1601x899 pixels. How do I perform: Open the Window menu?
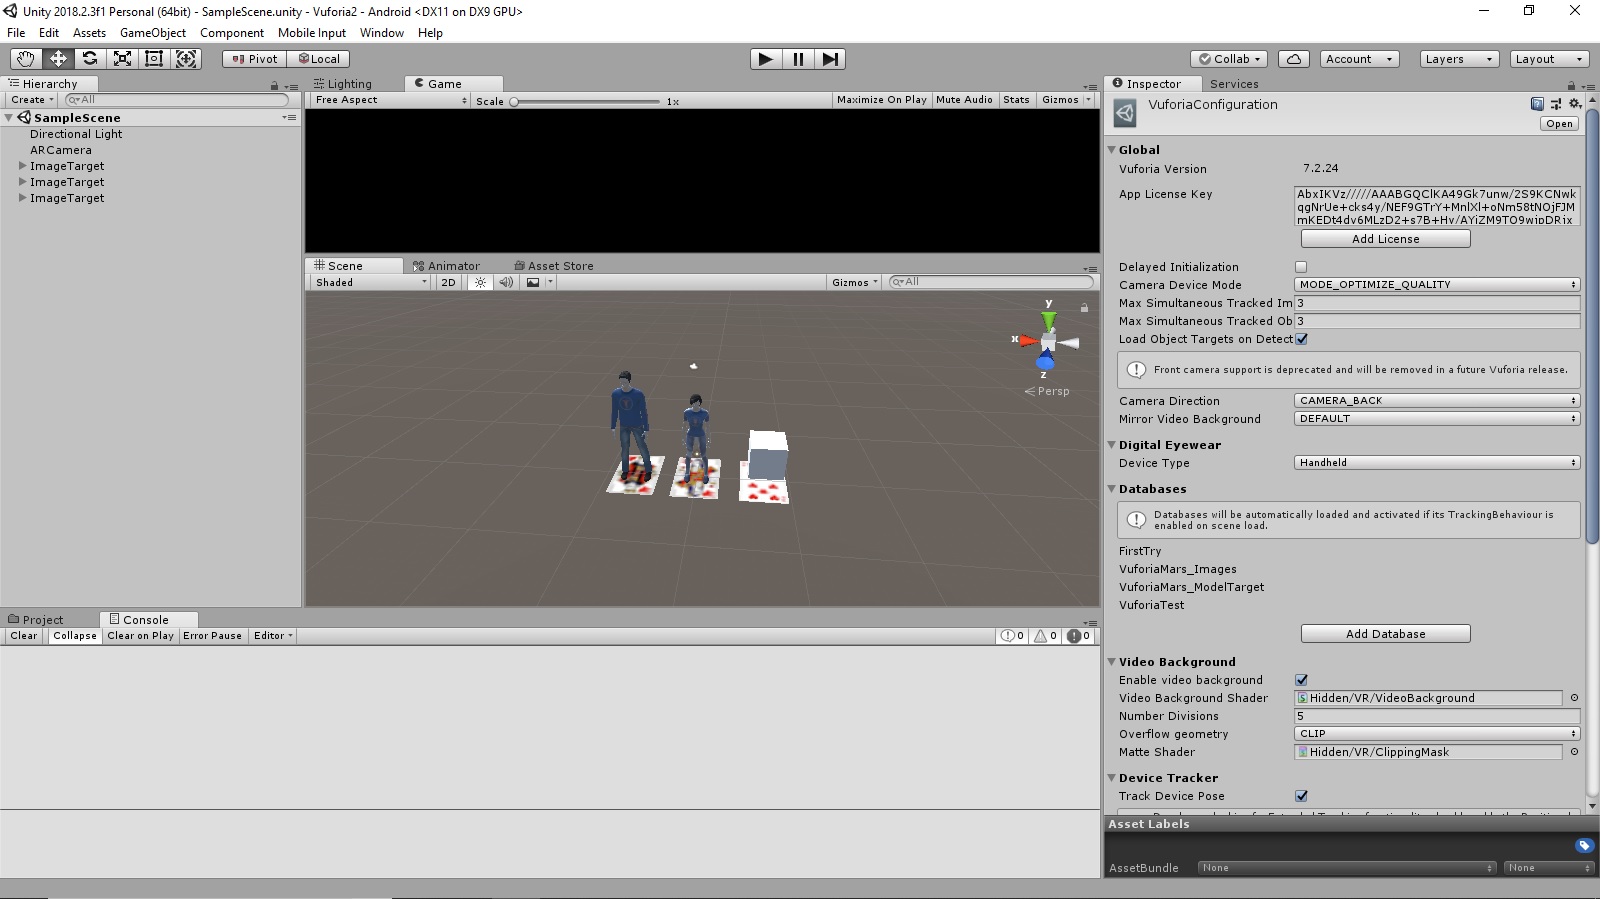(382, 33)
